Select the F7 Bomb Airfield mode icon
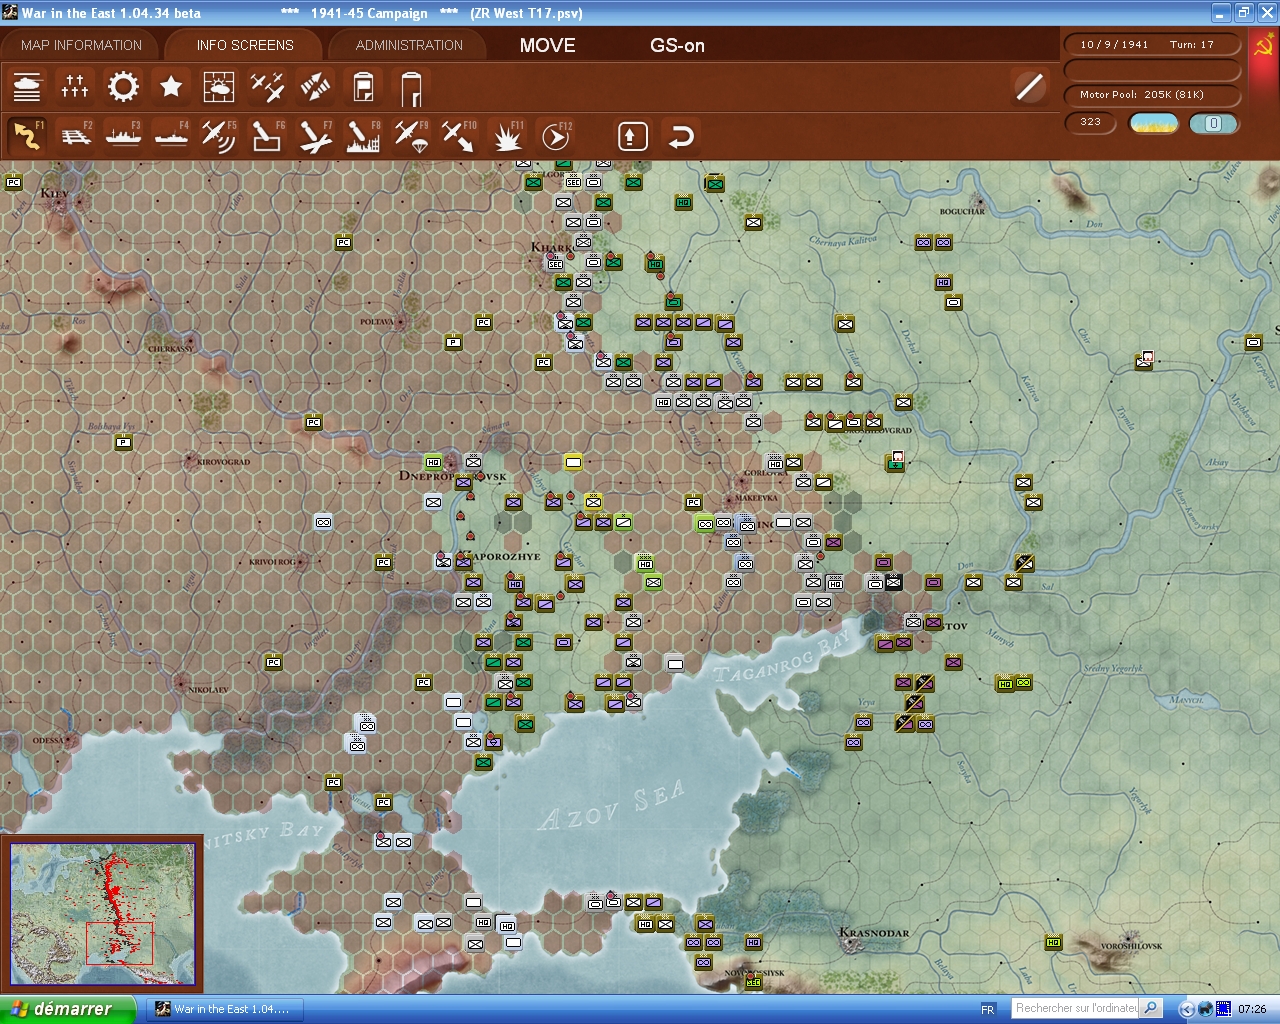The image size is (1280, 1024). click(315, 136)
